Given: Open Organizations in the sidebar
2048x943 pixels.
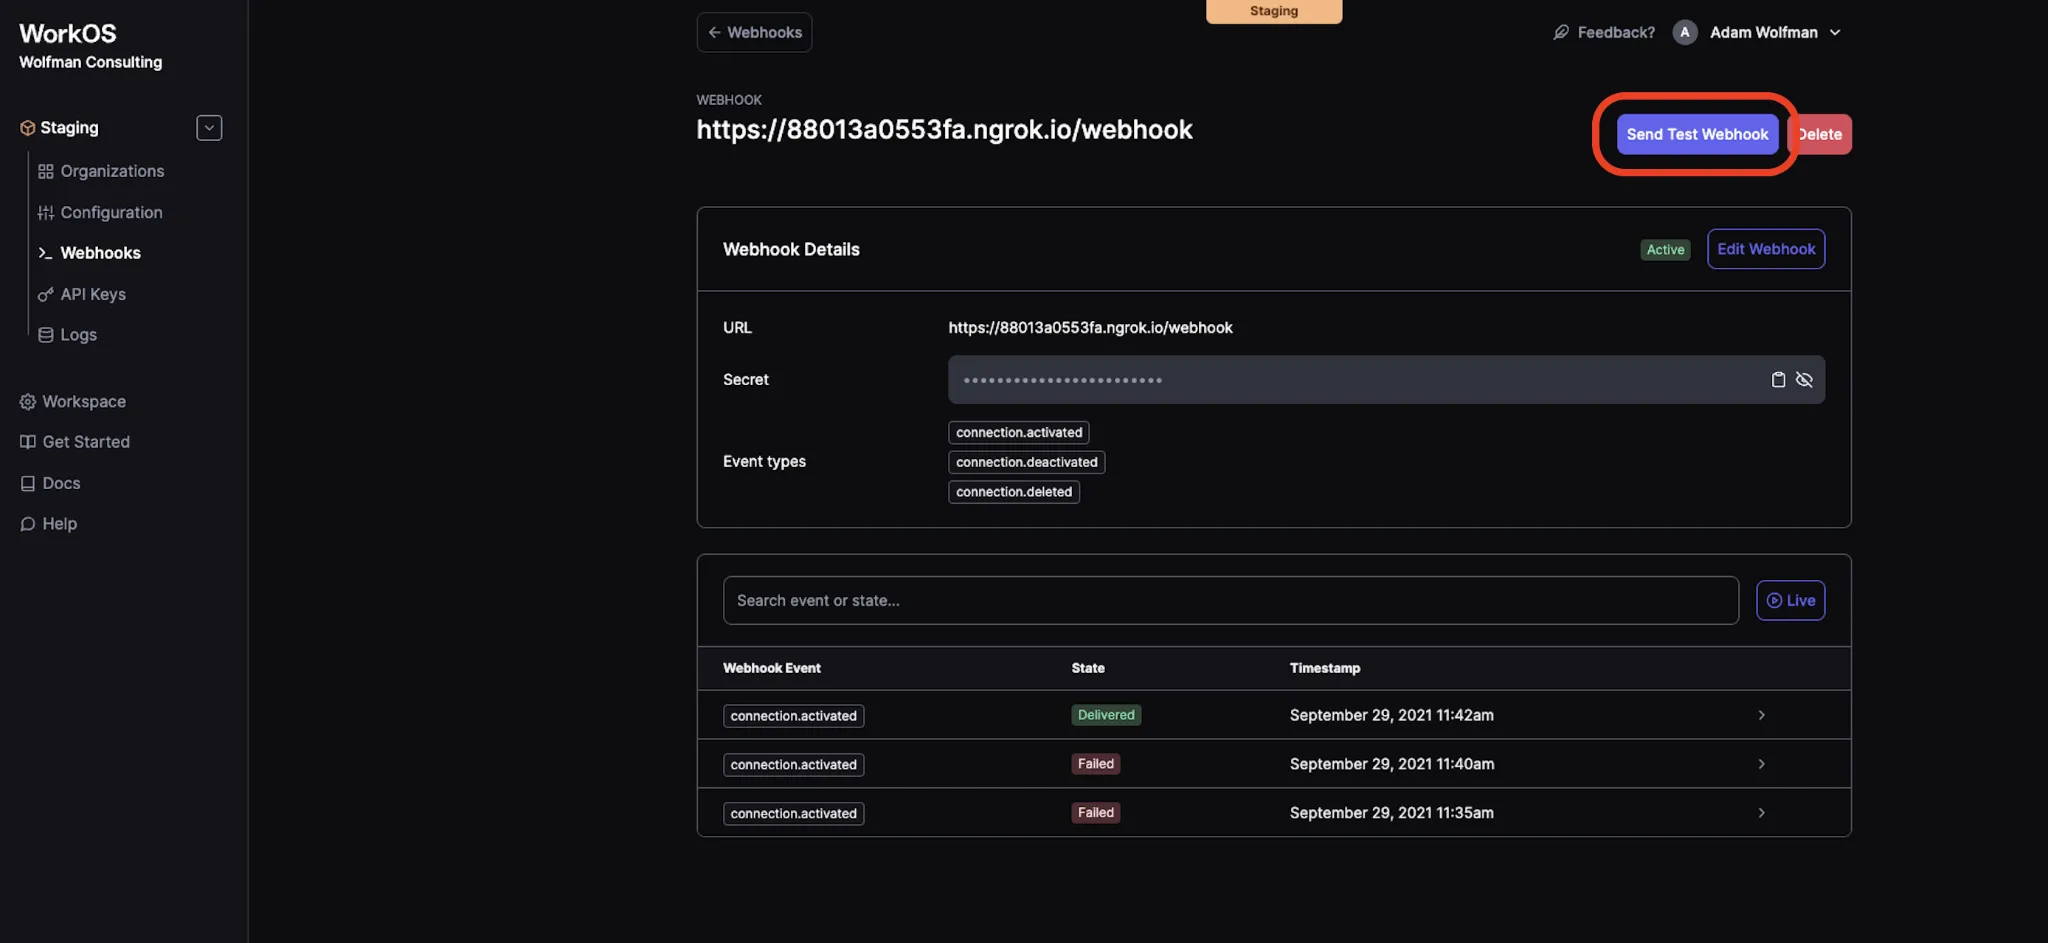Looking at the screenshot, I should (112, 171).
